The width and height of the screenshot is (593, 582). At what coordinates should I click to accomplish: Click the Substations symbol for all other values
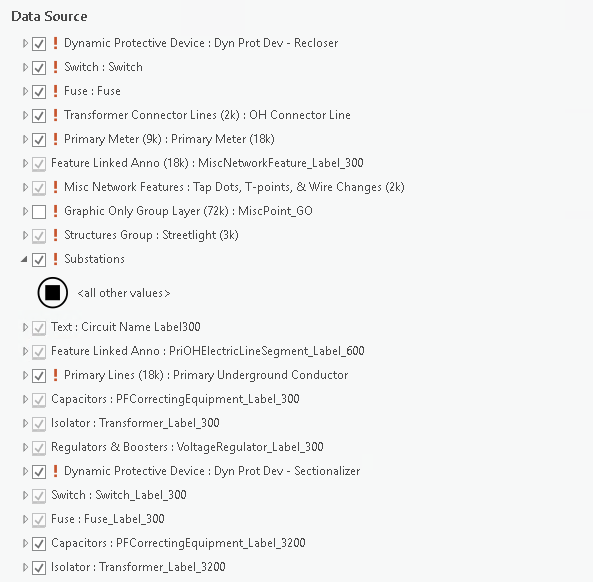[53, 293]
